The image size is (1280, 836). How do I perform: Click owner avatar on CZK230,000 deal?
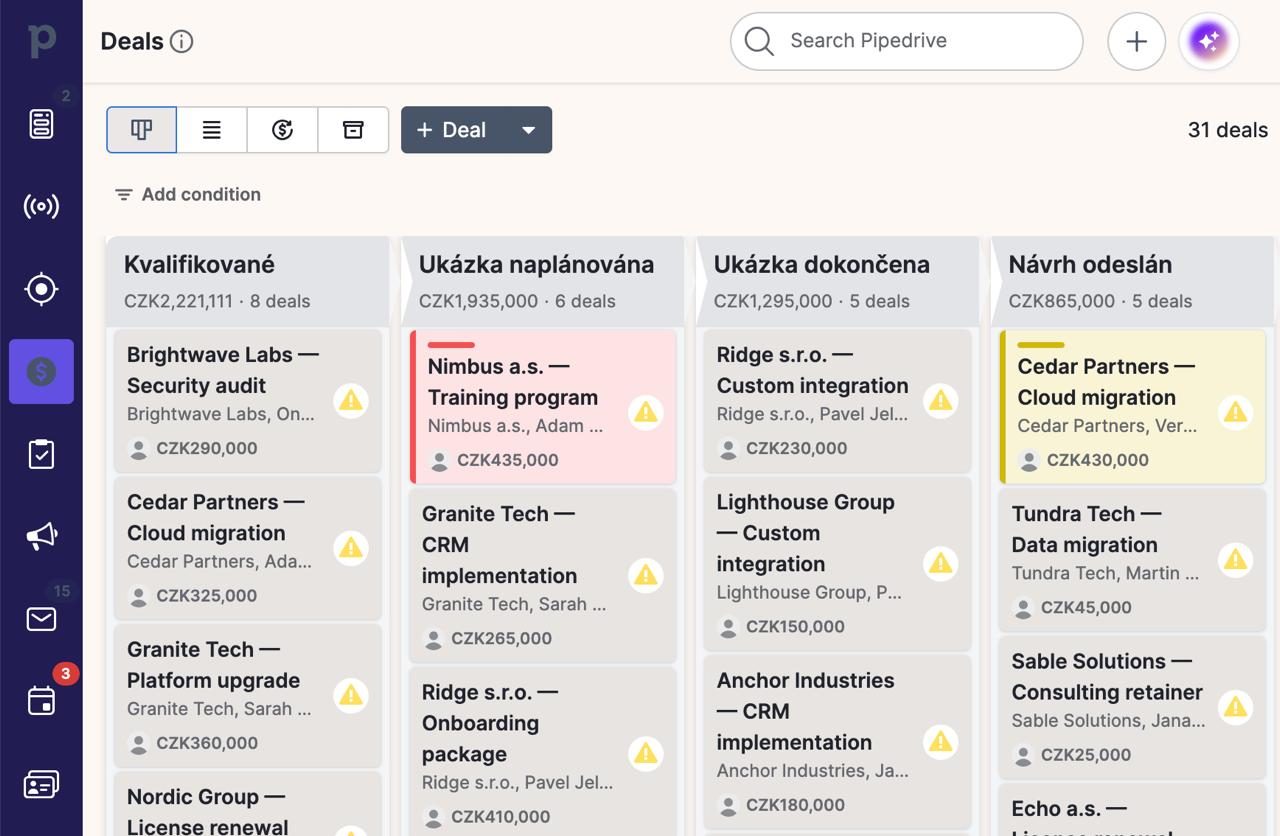(x=728, y=449)
